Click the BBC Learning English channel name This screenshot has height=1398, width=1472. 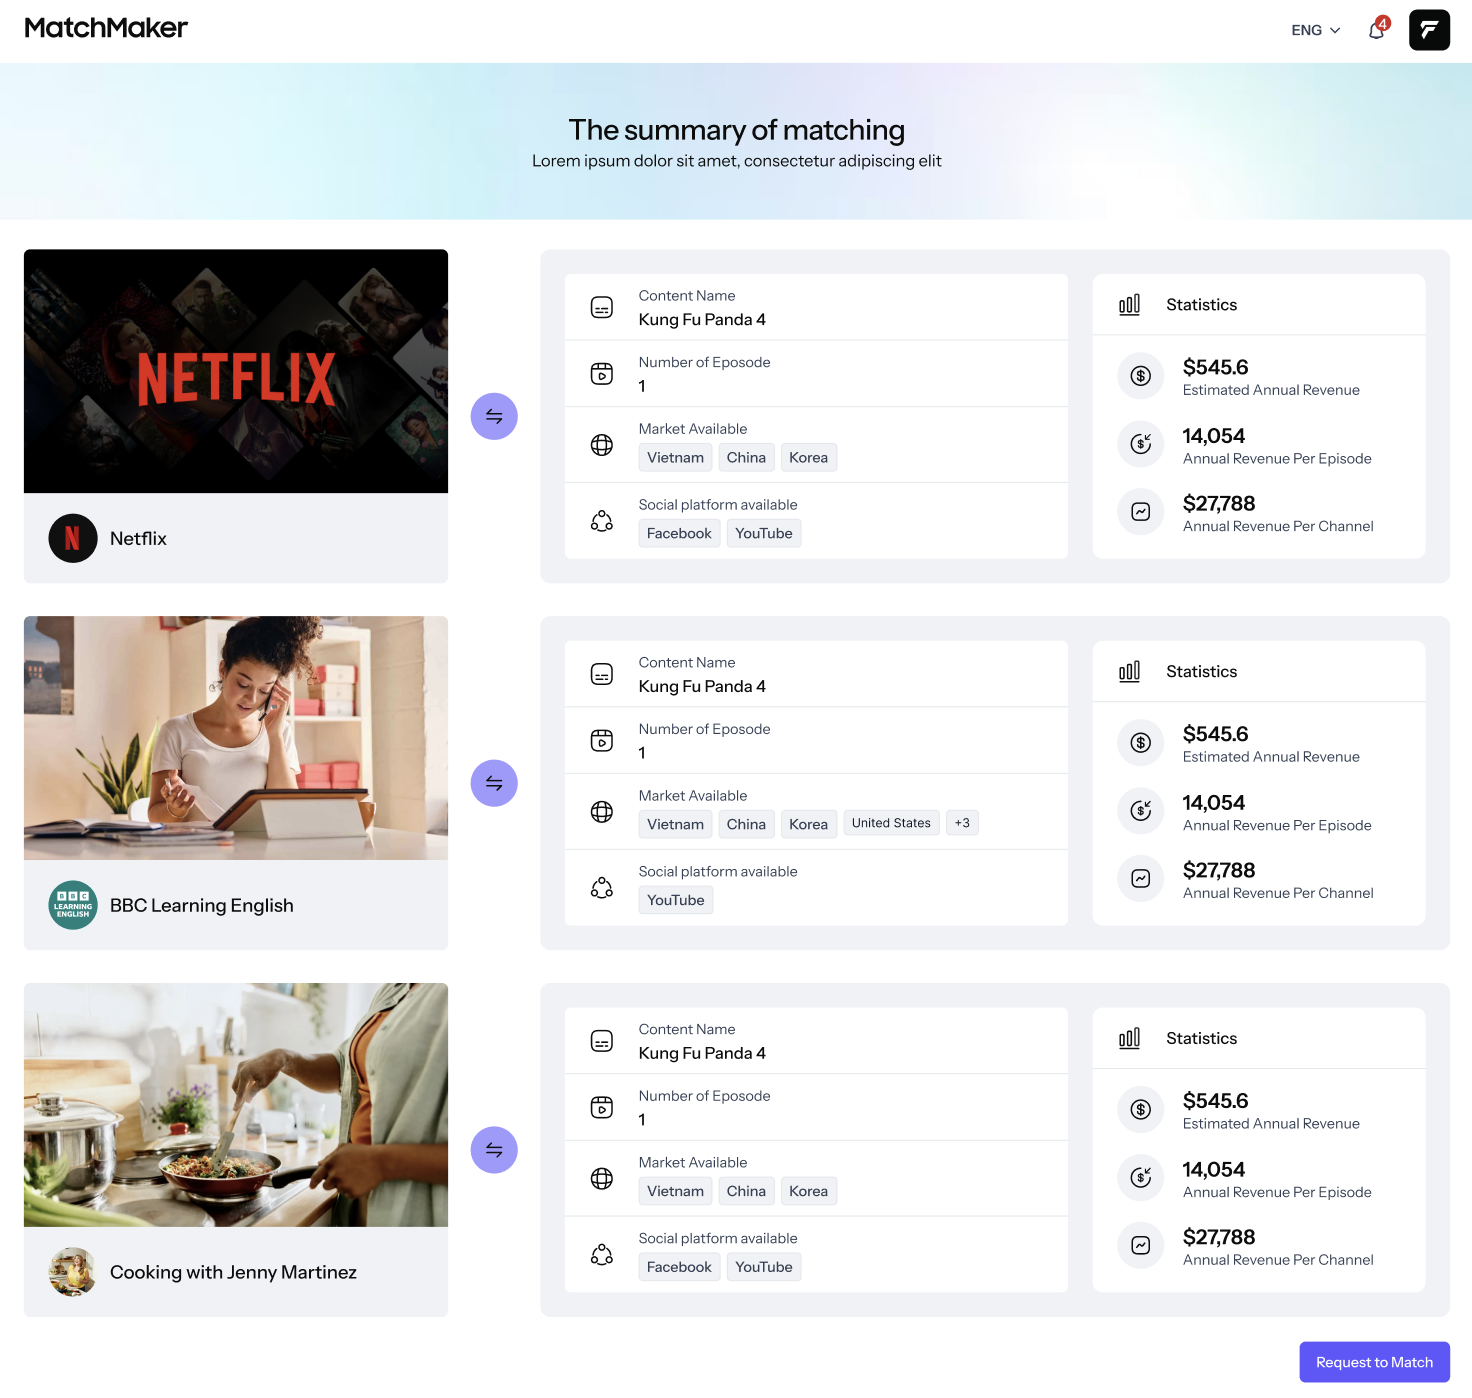click(x=202, y=905)
